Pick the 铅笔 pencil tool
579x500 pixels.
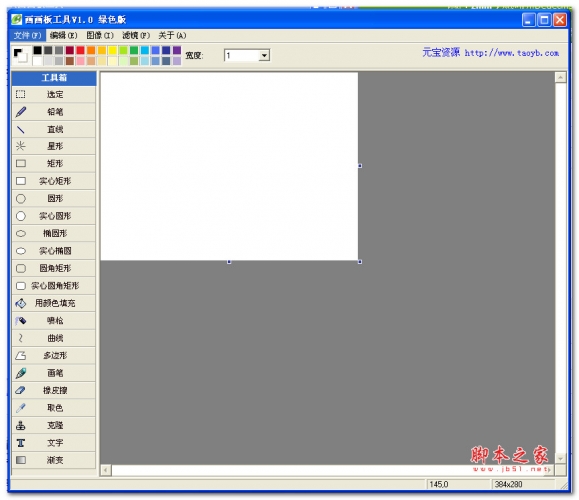click(x=54, y=112)
